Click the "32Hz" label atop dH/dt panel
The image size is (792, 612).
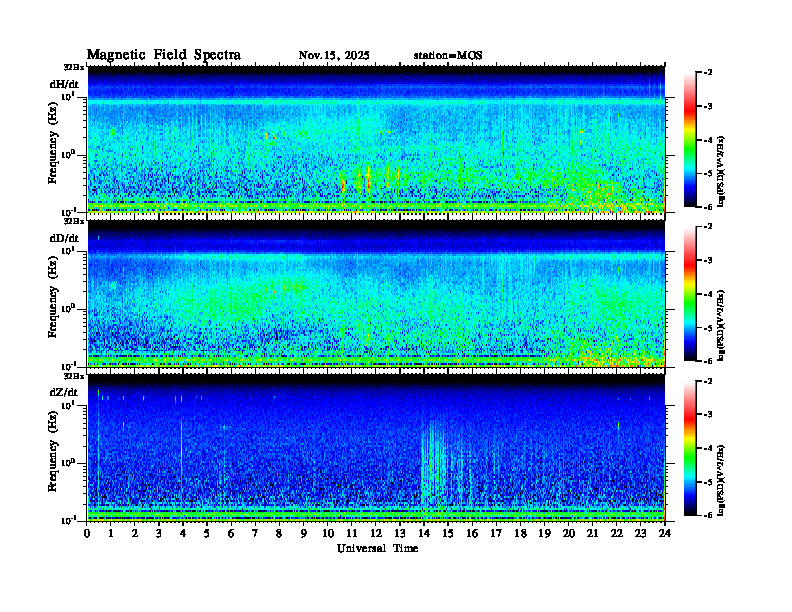point(74,67)
